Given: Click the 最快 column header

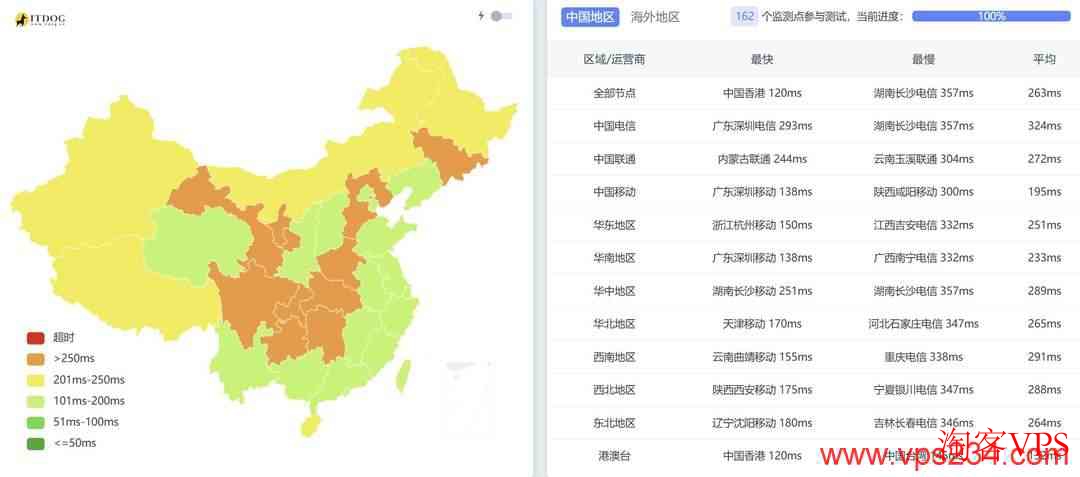Looking at the screenshot, I should pyautogui.click(x=762, y=60).
